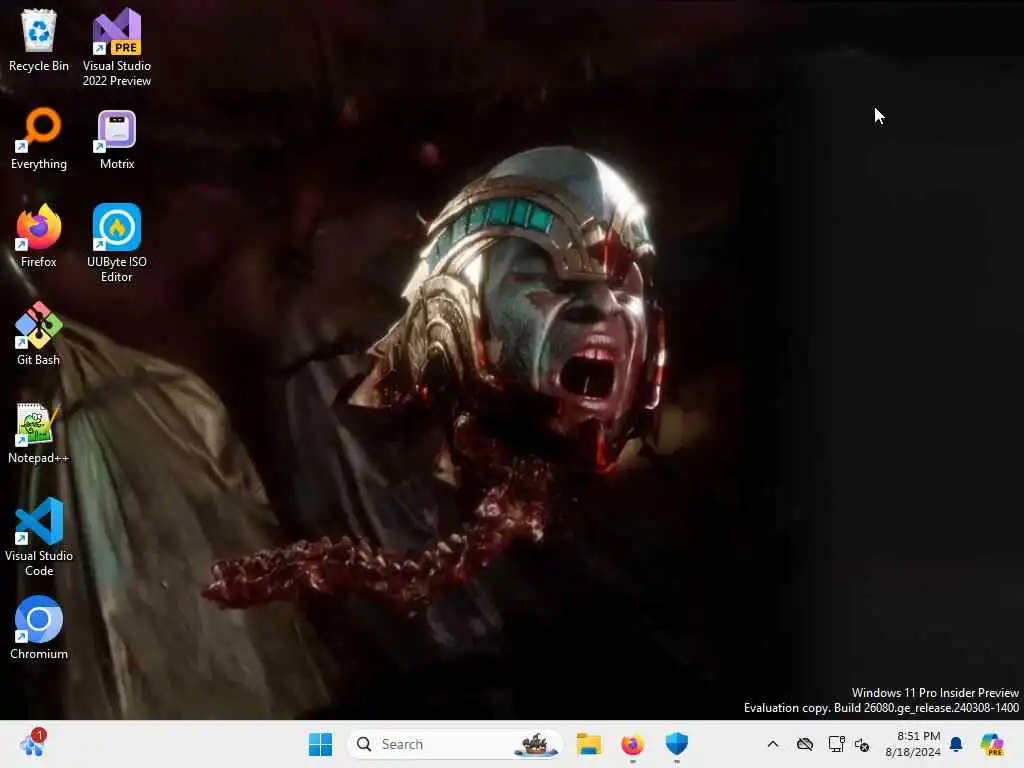The image size is (1024, 768).
Task: Launch Visual Studio Code from desktop
Action: 39,537
